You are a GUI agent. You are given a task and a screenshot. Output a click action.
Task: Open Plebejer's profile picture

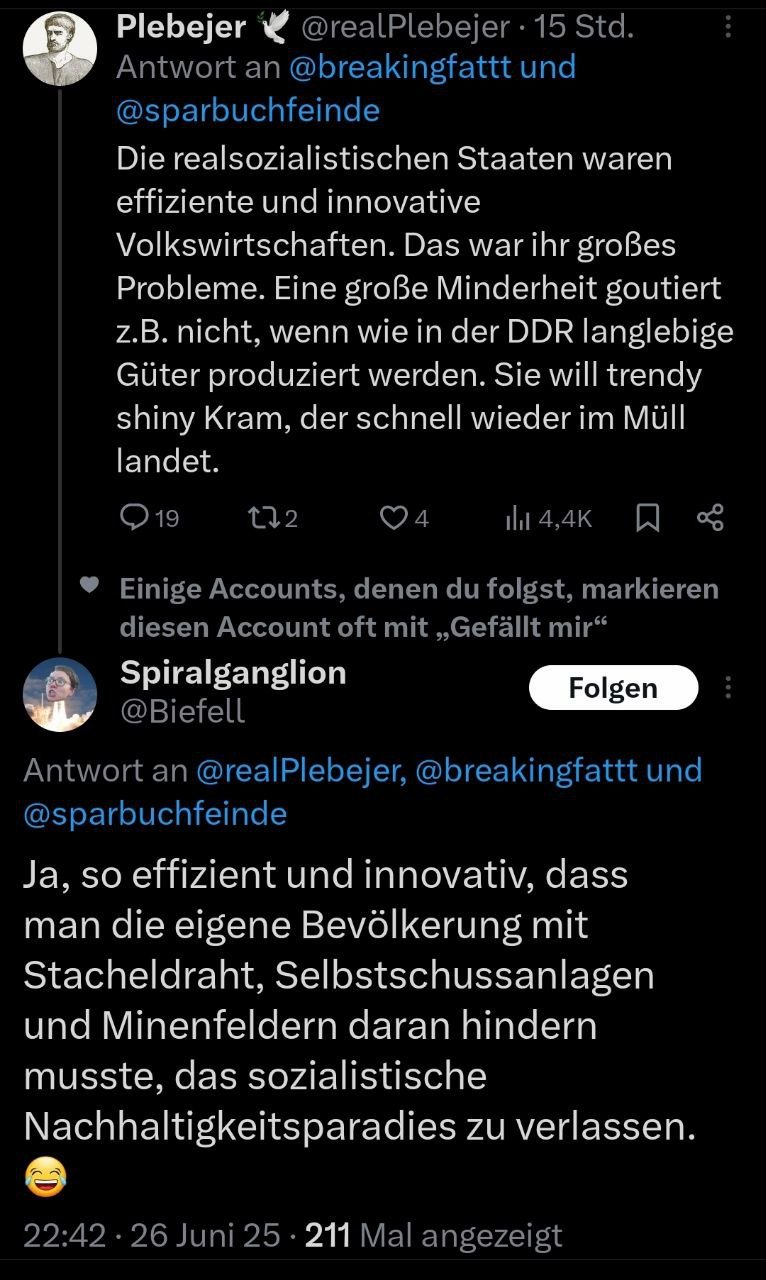coord(59,50)
